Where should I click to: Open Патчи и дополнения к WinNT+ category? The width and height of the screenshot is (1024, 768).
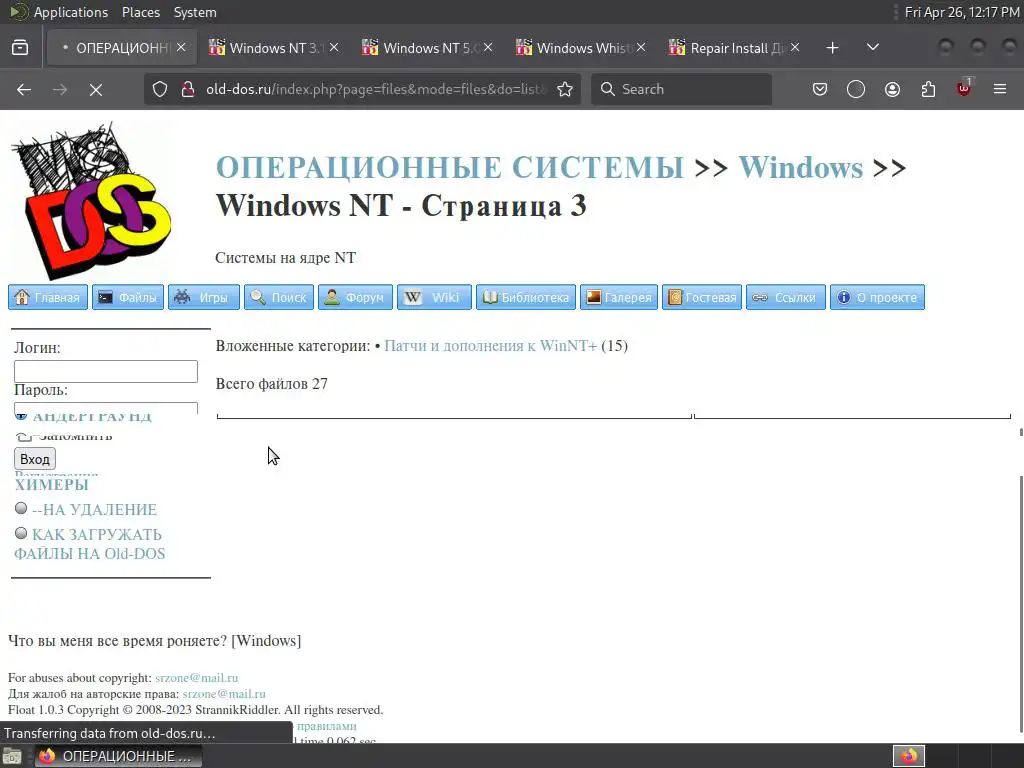click(490, 346)
